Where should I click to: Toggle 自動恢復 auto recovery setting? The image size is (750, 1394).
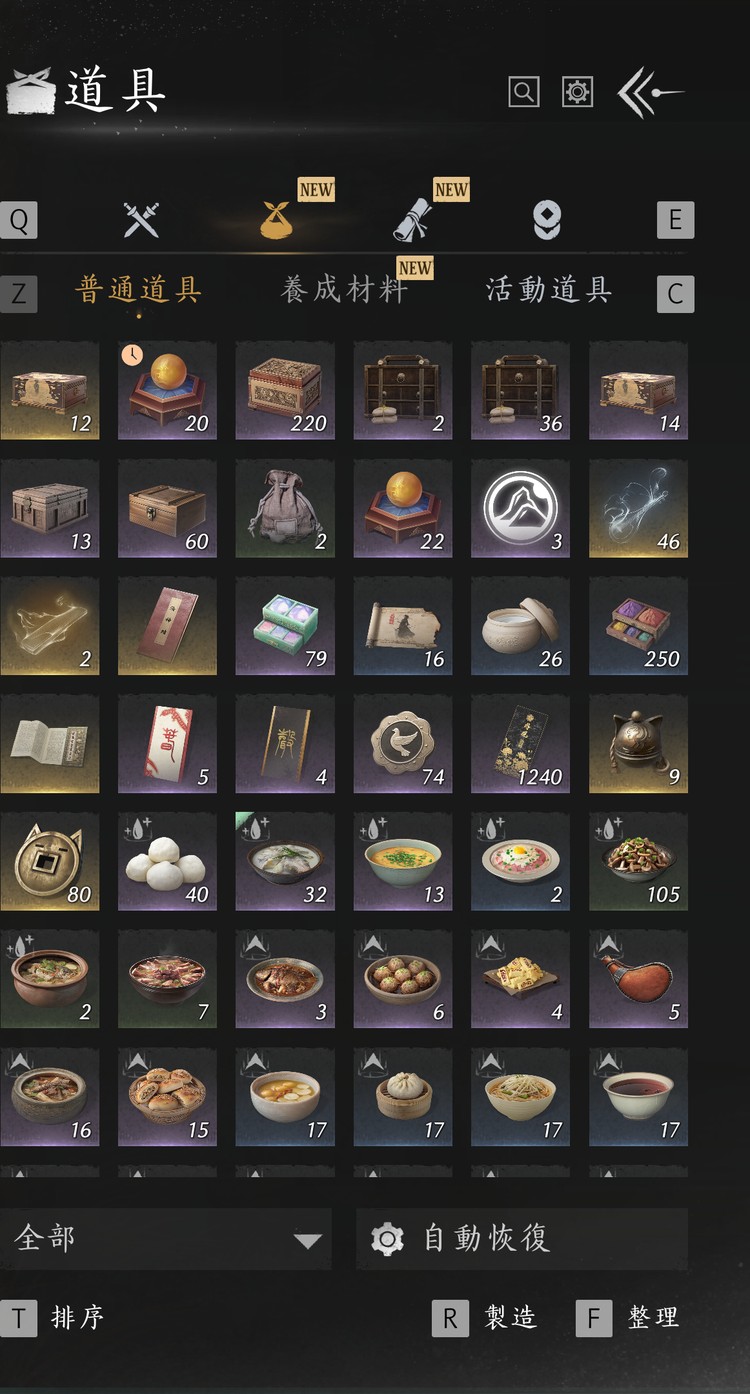[521, 1239]
